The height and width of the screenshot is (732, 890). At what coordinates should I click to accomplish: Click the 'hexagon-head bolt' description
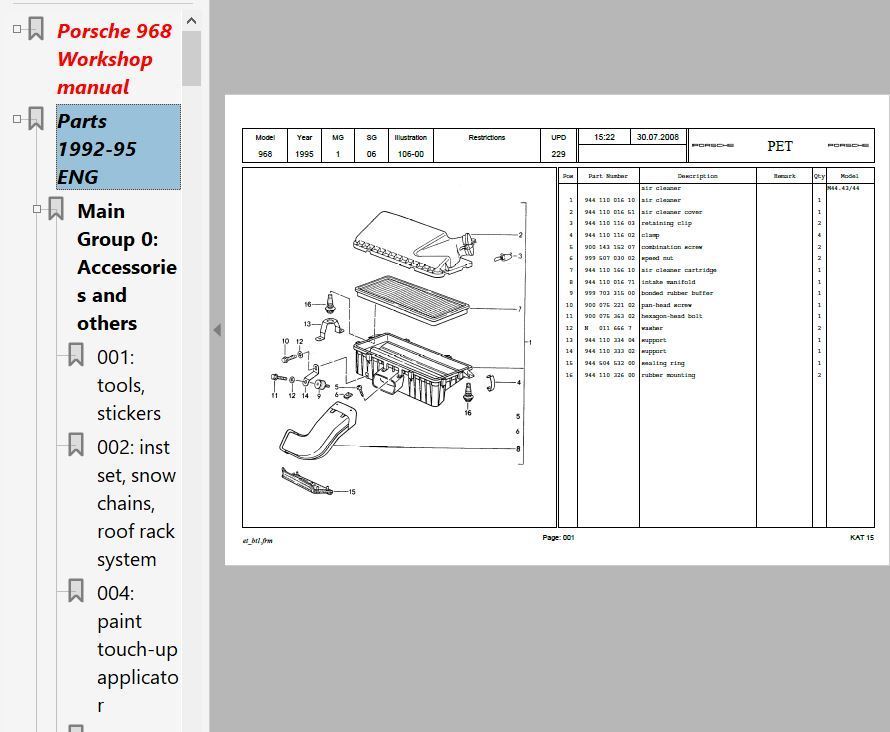click(671, 316)
